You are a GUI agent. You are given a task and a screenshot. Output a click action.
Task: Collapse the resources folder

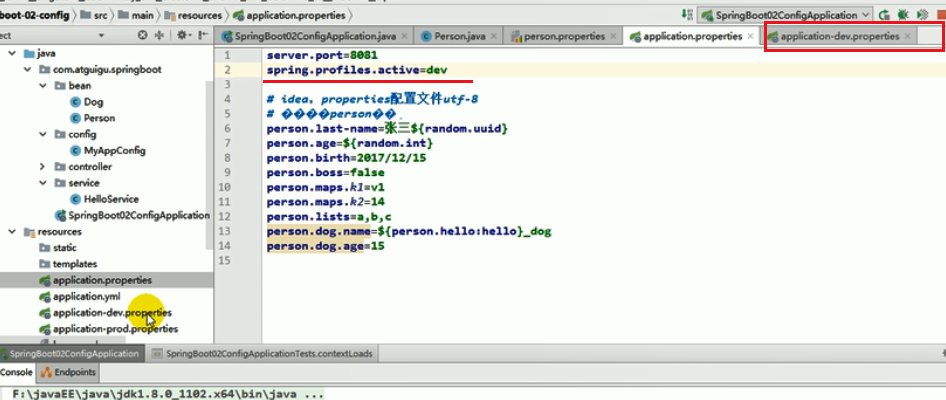pyautogui.click(x=11, y=232)
